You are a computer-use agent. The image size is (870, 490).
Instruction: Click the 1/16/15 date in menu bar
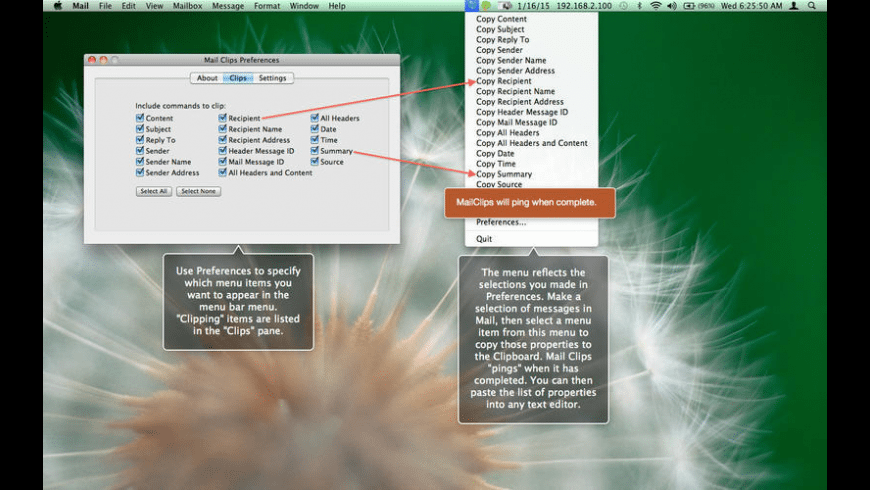[x=533, y=6]
